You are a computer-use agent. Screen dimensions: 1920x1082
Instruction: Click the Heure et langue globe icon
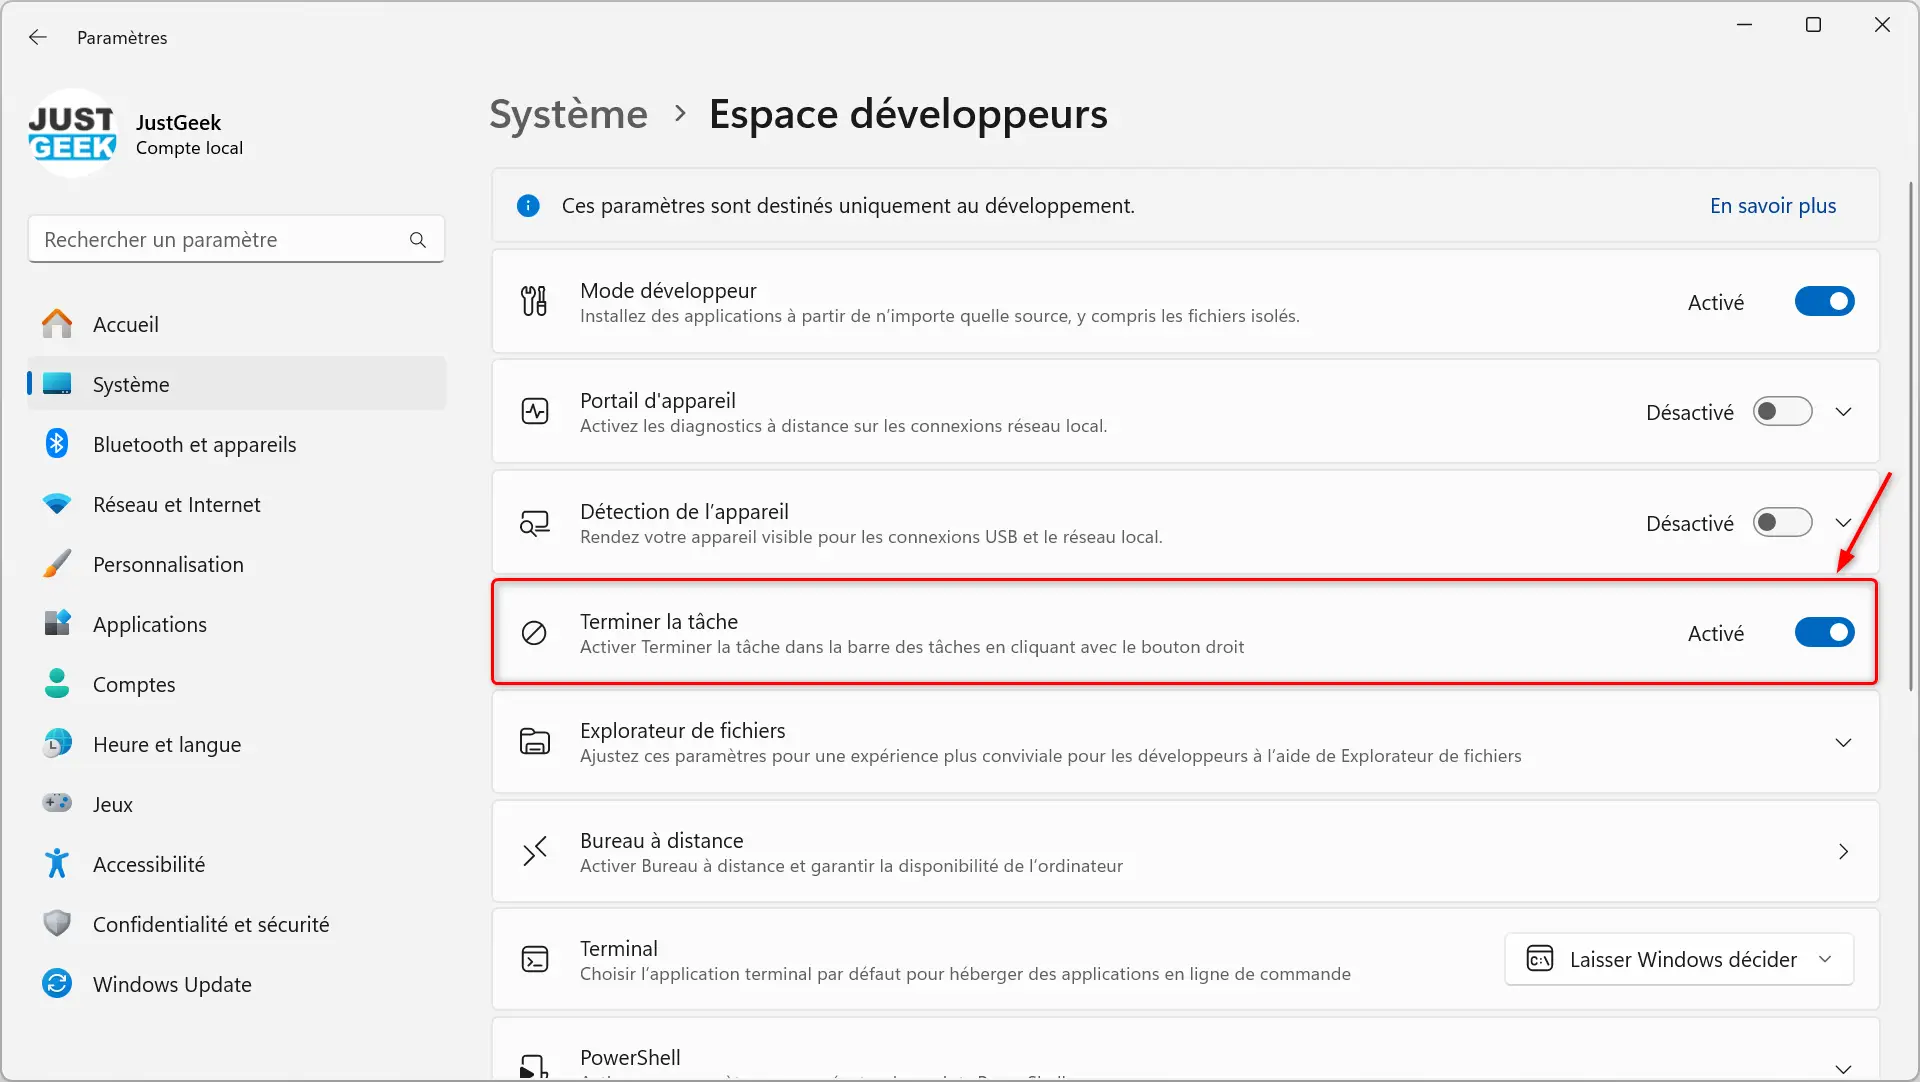(57, 744)
